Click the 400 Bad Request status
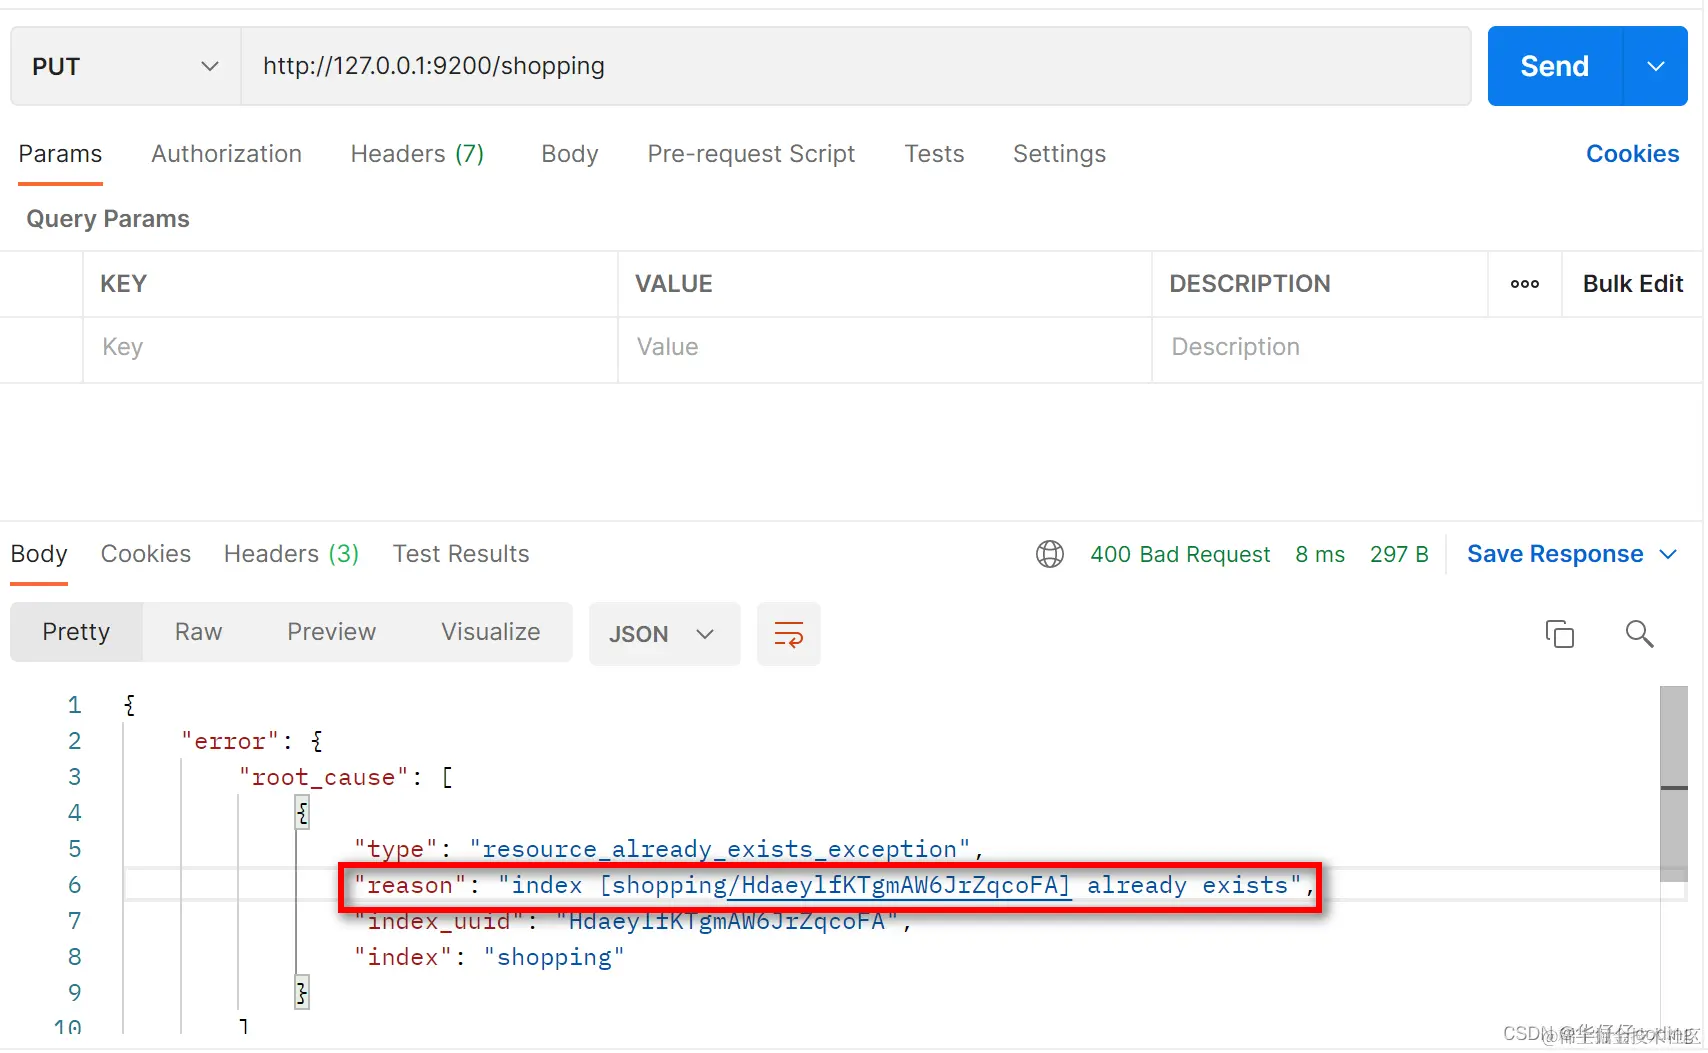 point(1180,554)
